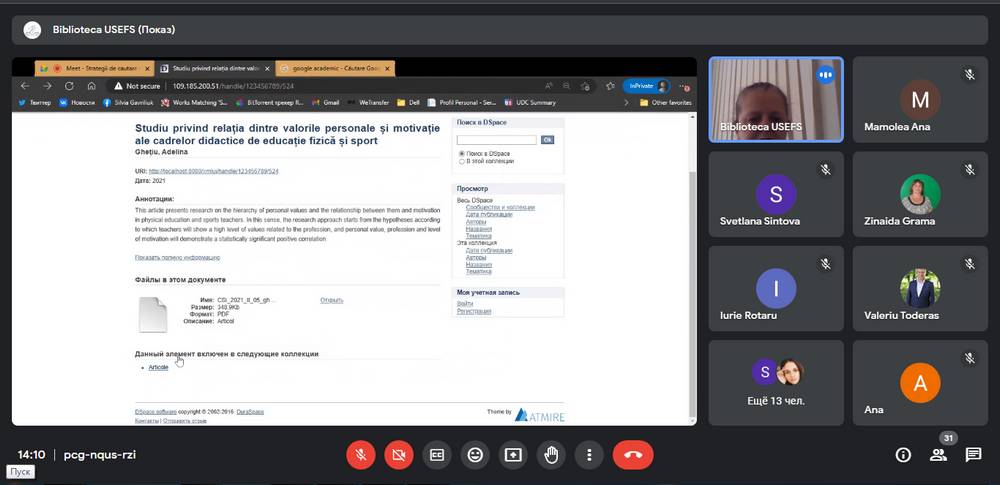Open Meet more options menu

(589, 455)
